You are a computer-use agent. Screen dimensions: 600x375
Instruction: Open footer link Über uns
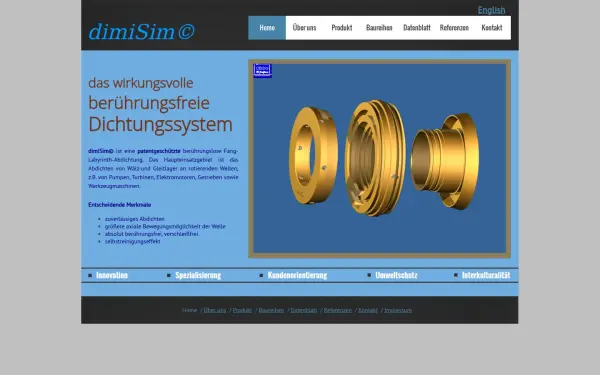pos(215,310)
